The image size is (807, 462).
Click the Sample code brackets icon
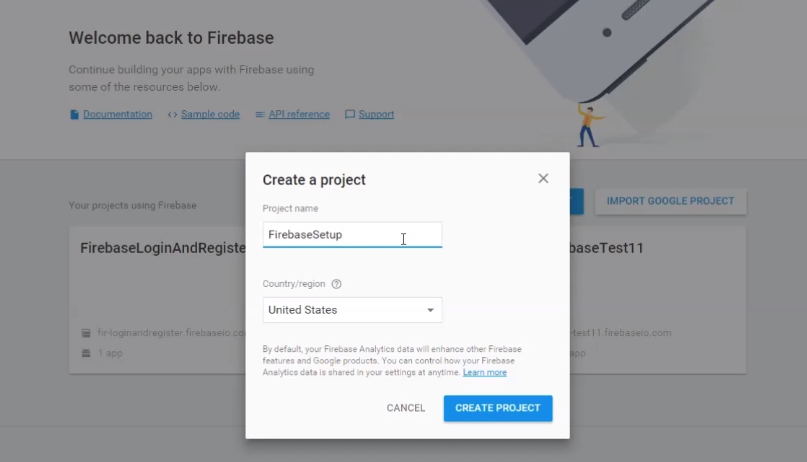click(173, 115)
